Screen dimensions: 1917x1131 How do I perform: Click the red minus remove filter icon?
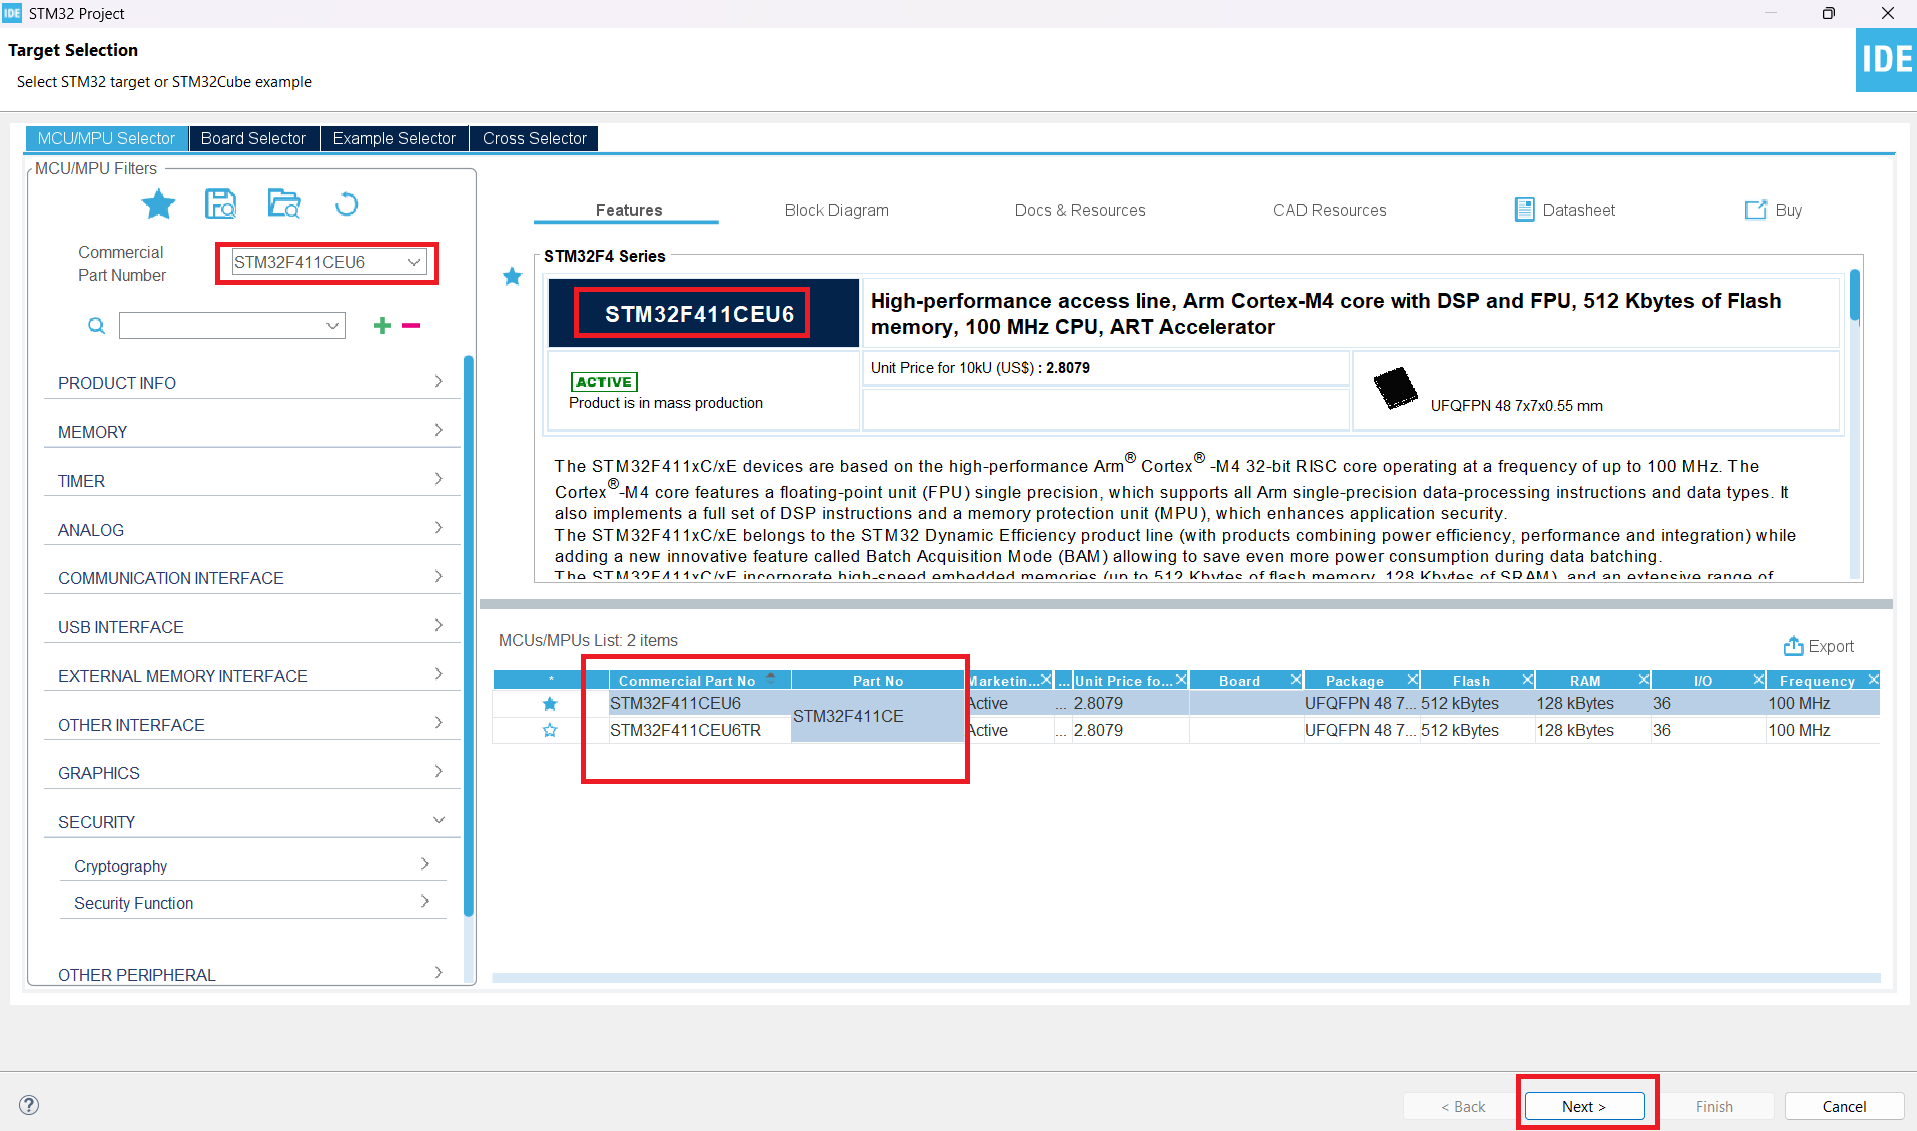tap(411, 325)
